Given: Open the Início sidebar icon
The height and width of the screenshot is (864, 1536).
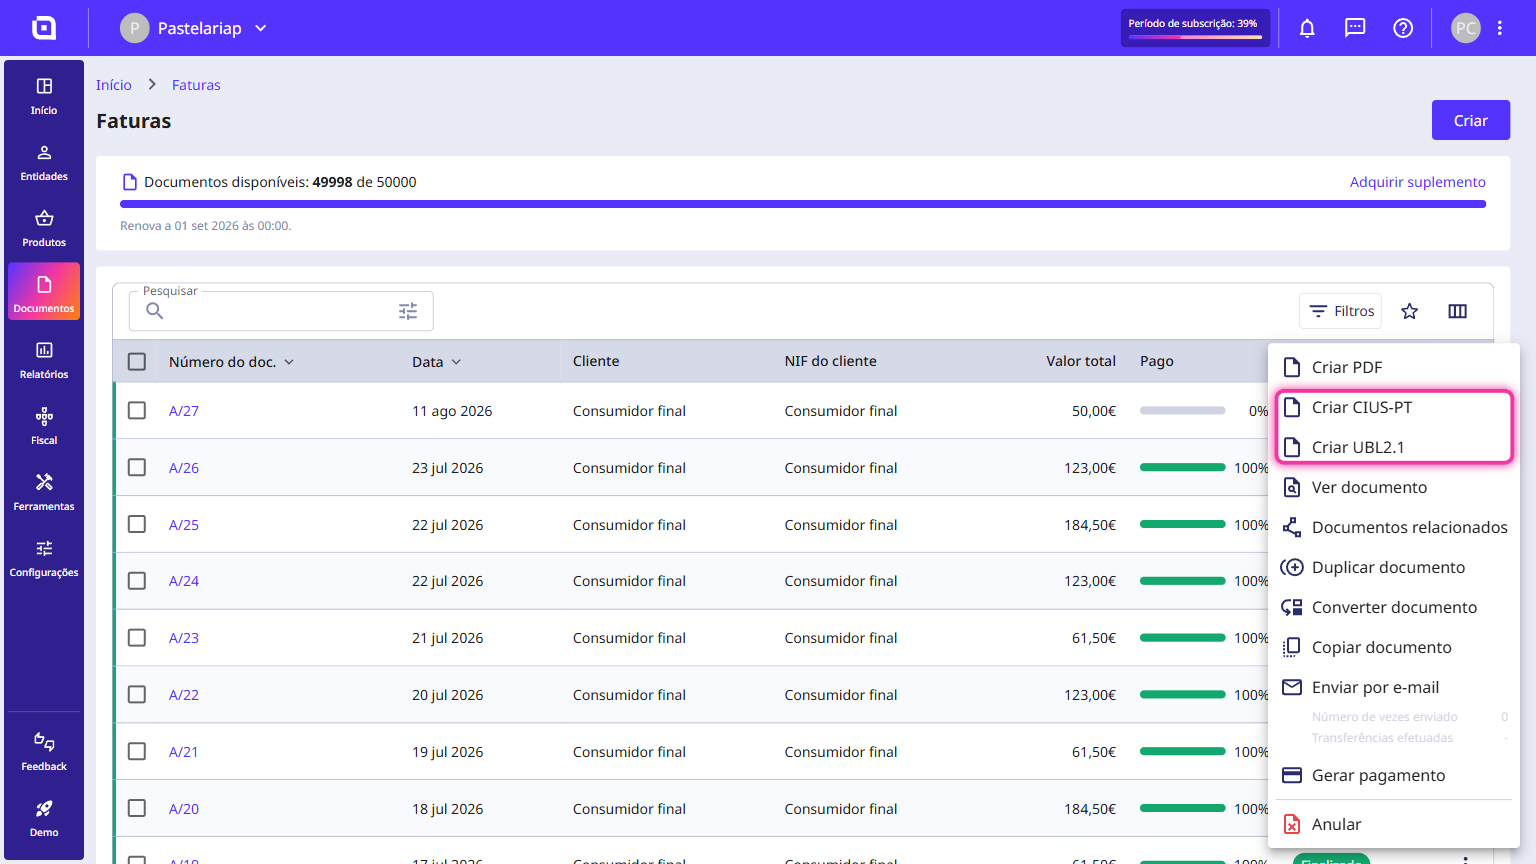Looking at the screenshot, I should pyautogui.click(x=44, y=87).
